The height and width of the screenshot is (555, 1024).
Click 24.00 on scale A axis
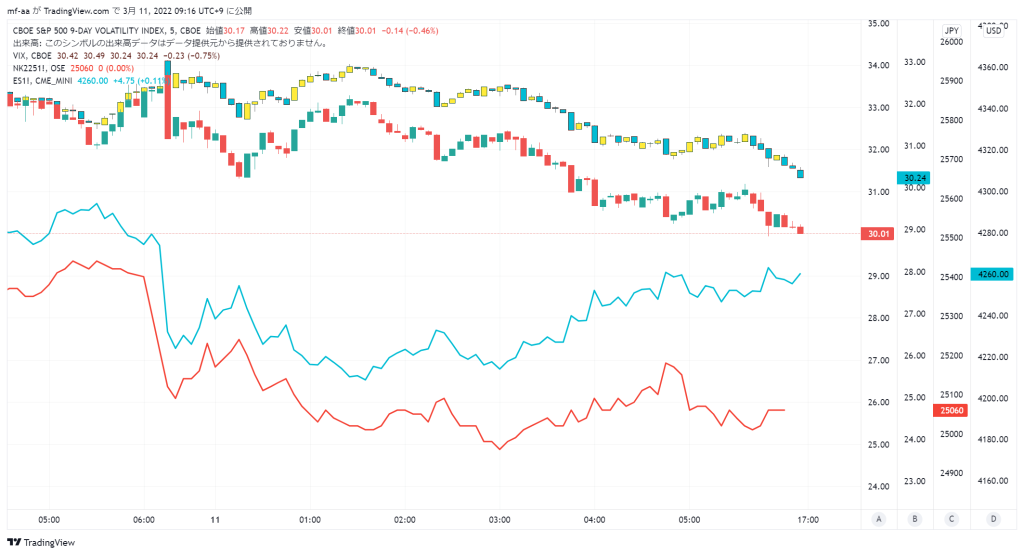click(878, 486)
